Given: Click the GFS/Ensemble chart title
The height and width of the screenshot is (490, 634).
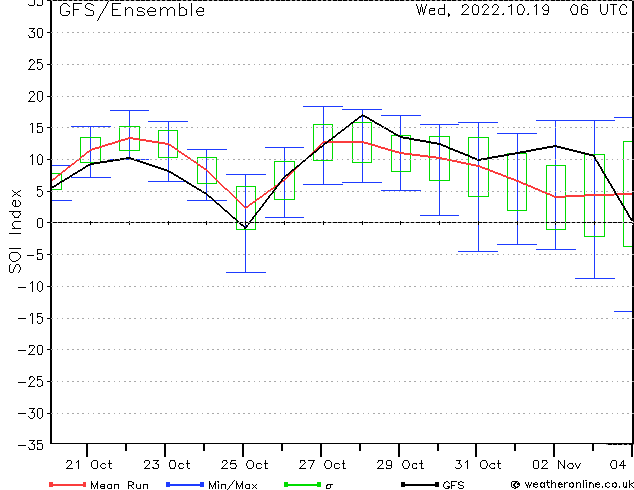Looking at the screenshot, I should (x=132, y=11).
